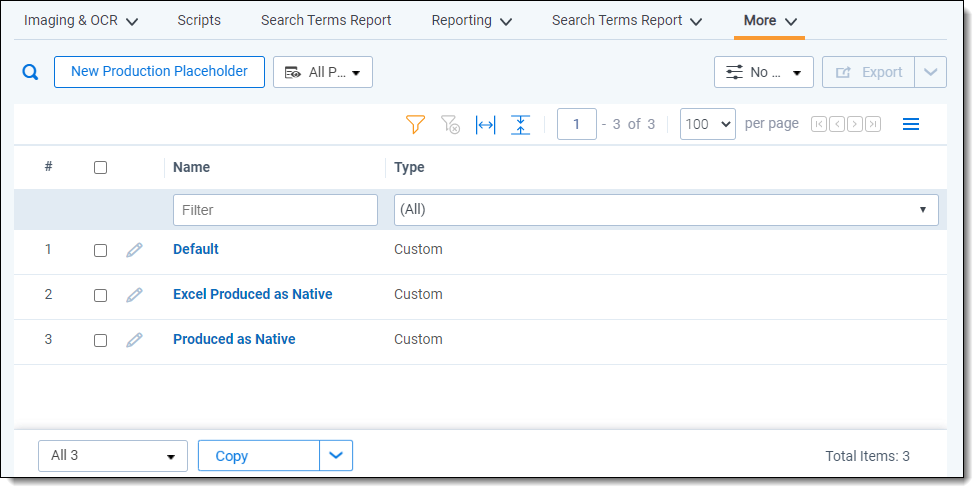Screen dimensions: 979x493
Task: Expand the All 3 selection dropdown
Action: click(112, 456)
